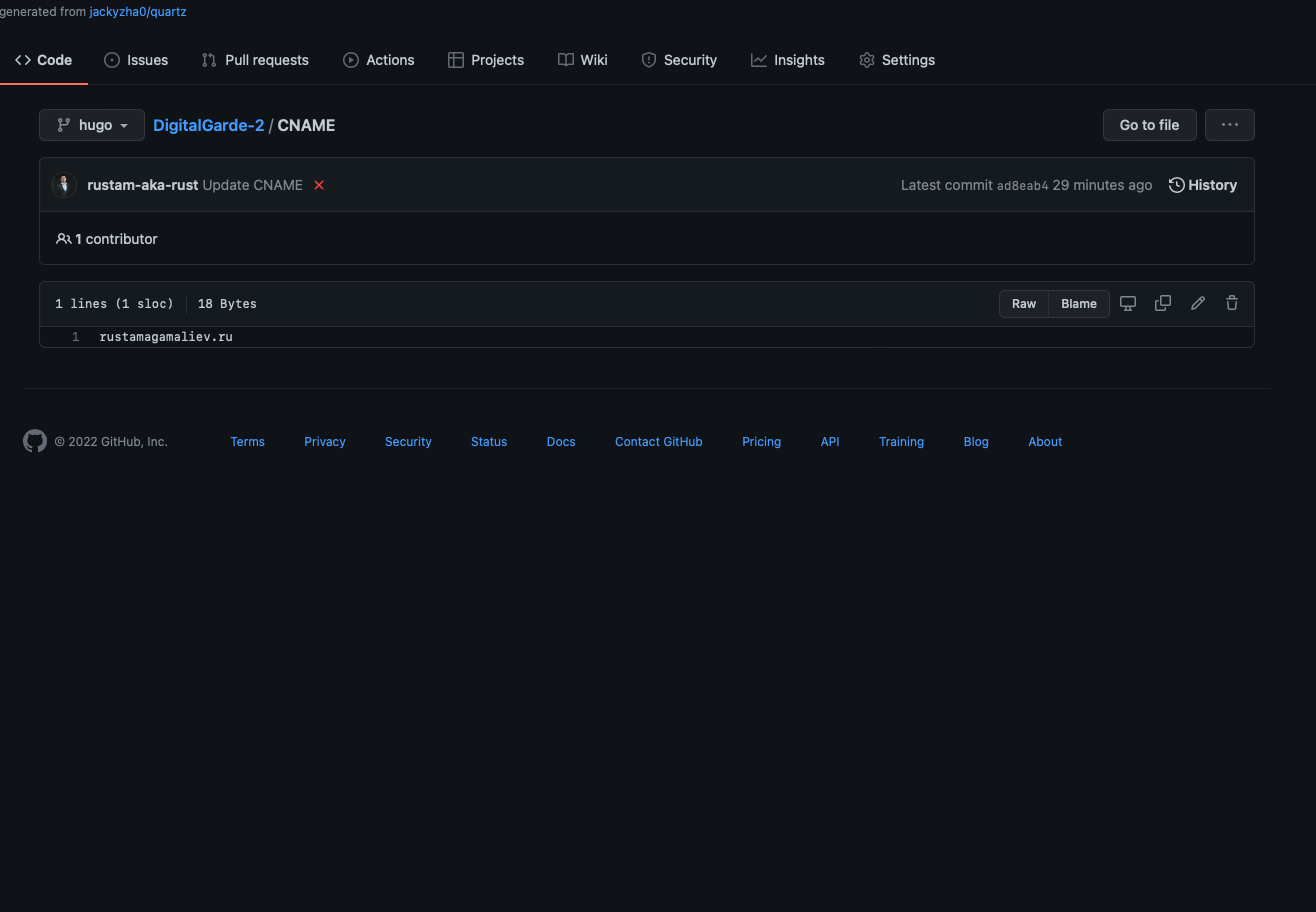Open file in GitHub Desktop icon

click(x=1128, y=303)
